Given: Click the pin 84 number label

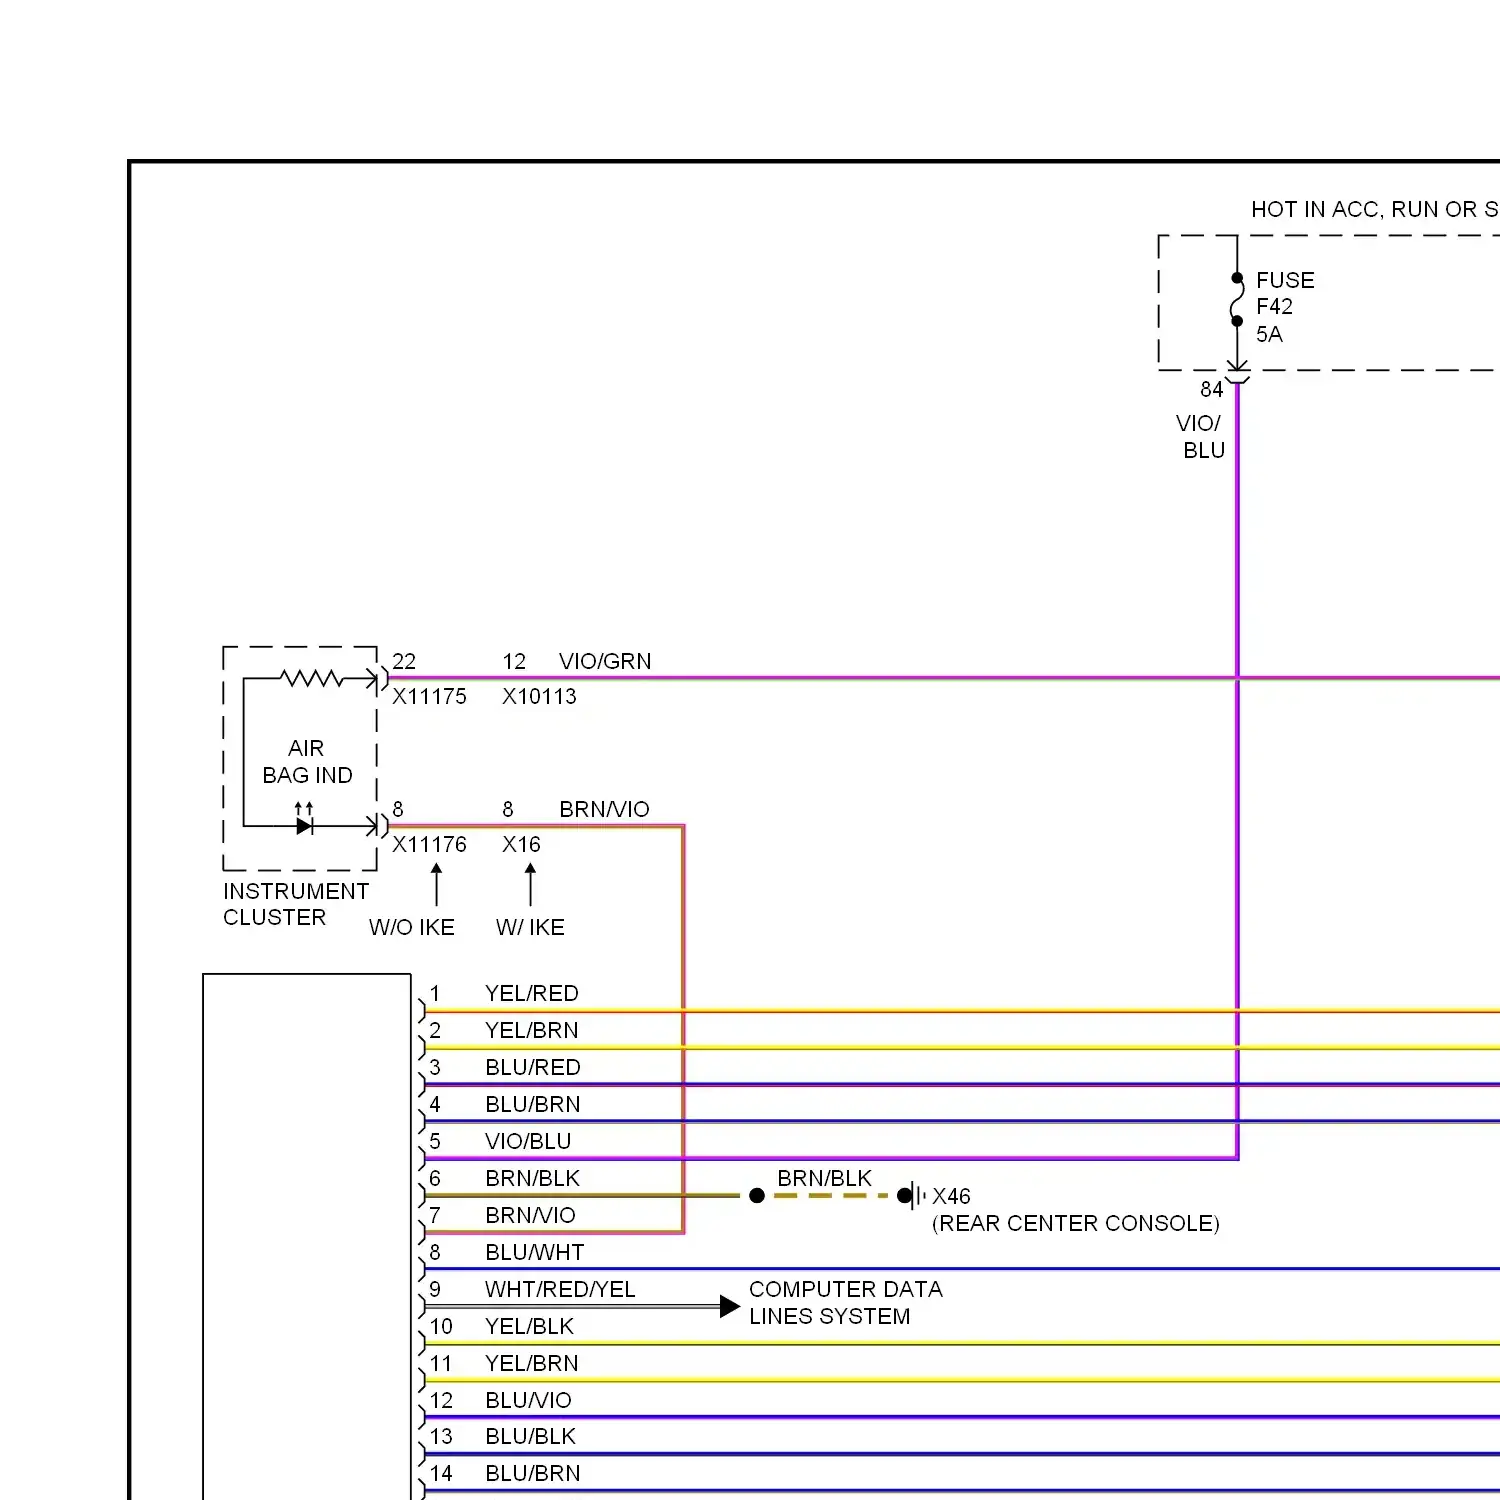Looking at the screenshot, I should pos(1211,389).
